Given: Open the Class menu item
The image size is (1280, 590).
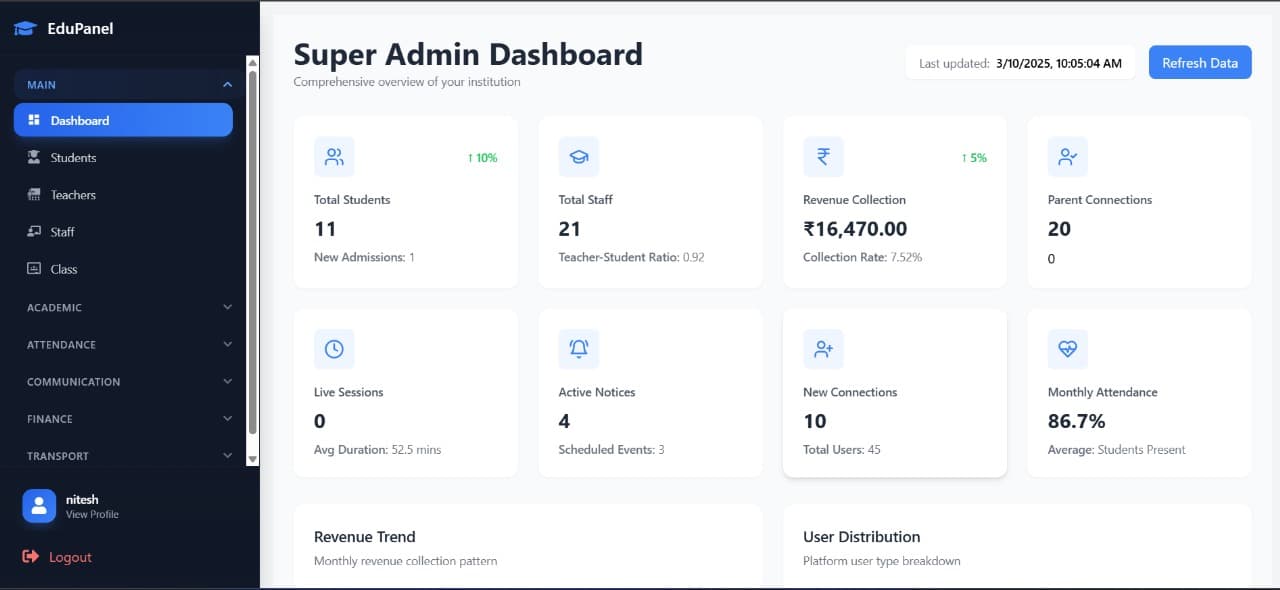Looking at the screenshot, I should tap(123, 268).
